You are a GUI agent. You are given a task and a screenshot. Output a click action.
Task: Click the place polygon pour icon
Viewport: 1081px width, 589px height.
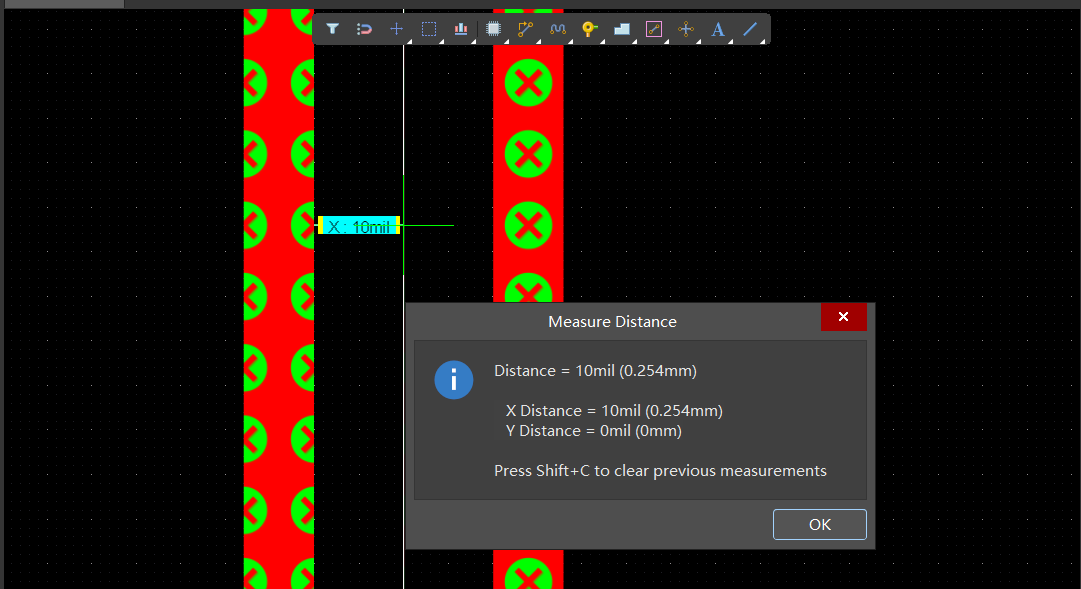tap(621, 29)
